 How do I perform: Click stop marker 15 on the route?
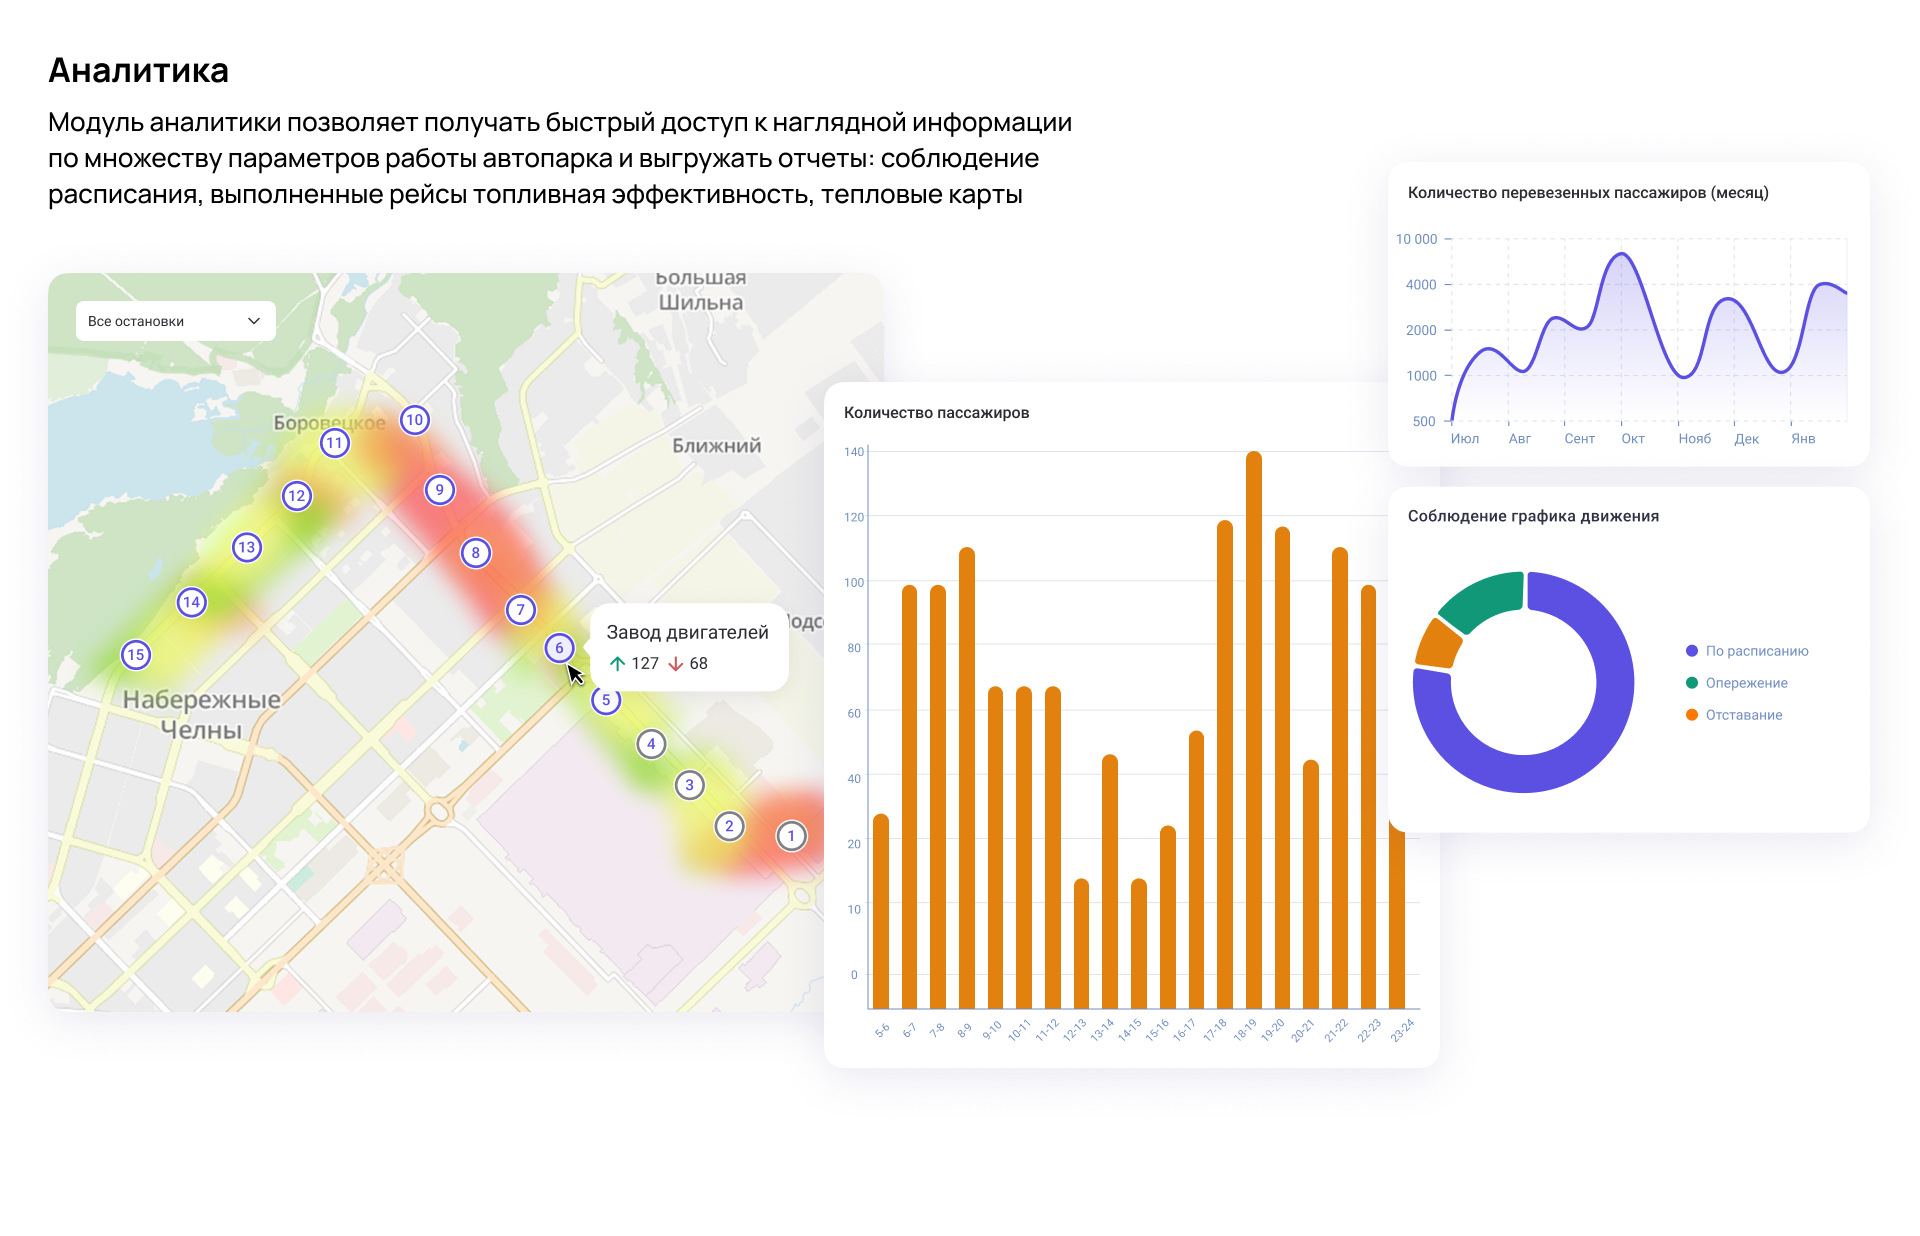coord(136,655)
